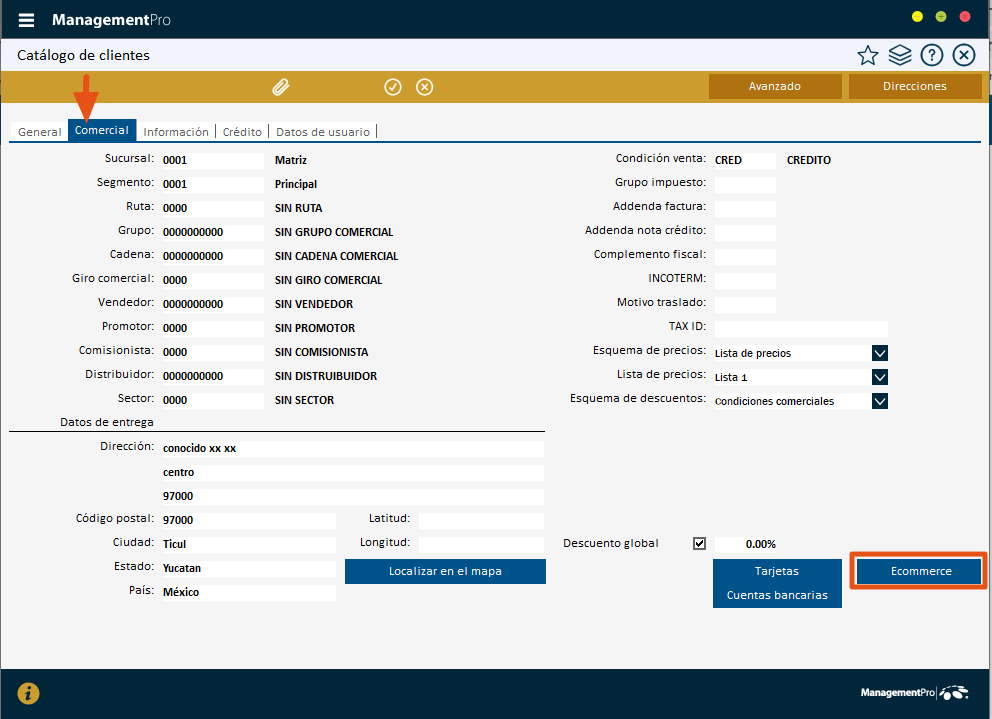This screenshot has width=992, height=719.
Task: Click the TAX ID field
Action: point(801,328)
